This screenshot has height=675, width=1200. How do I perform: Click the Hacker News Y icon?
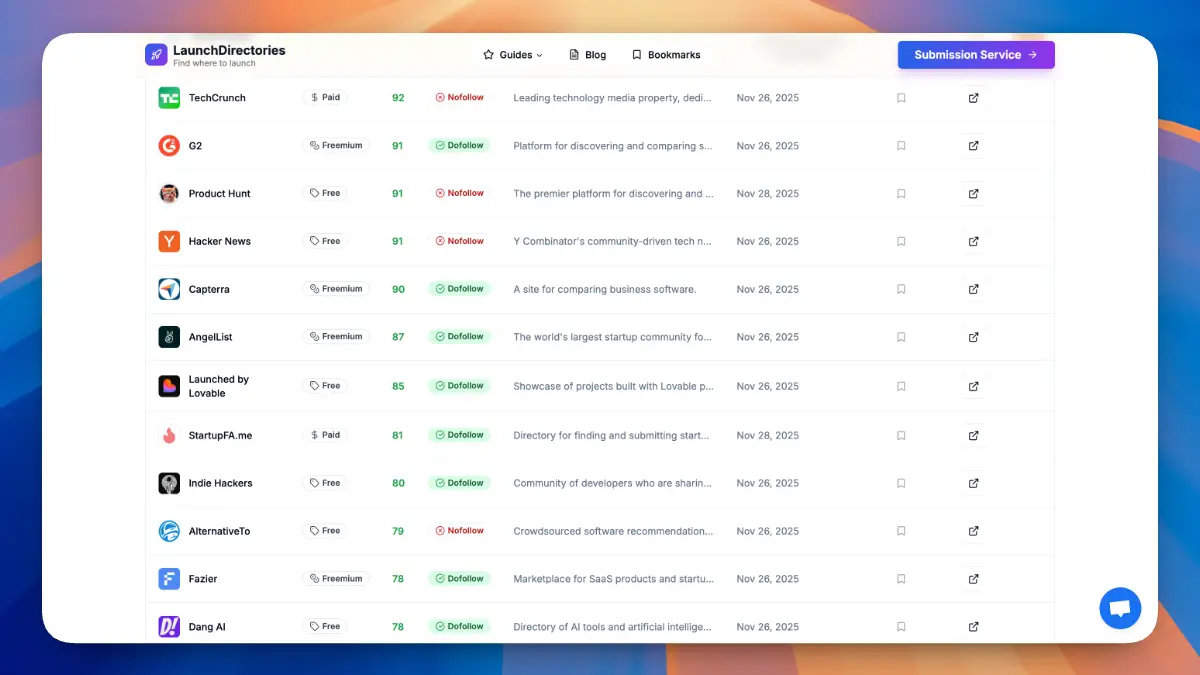click(169, 241)
